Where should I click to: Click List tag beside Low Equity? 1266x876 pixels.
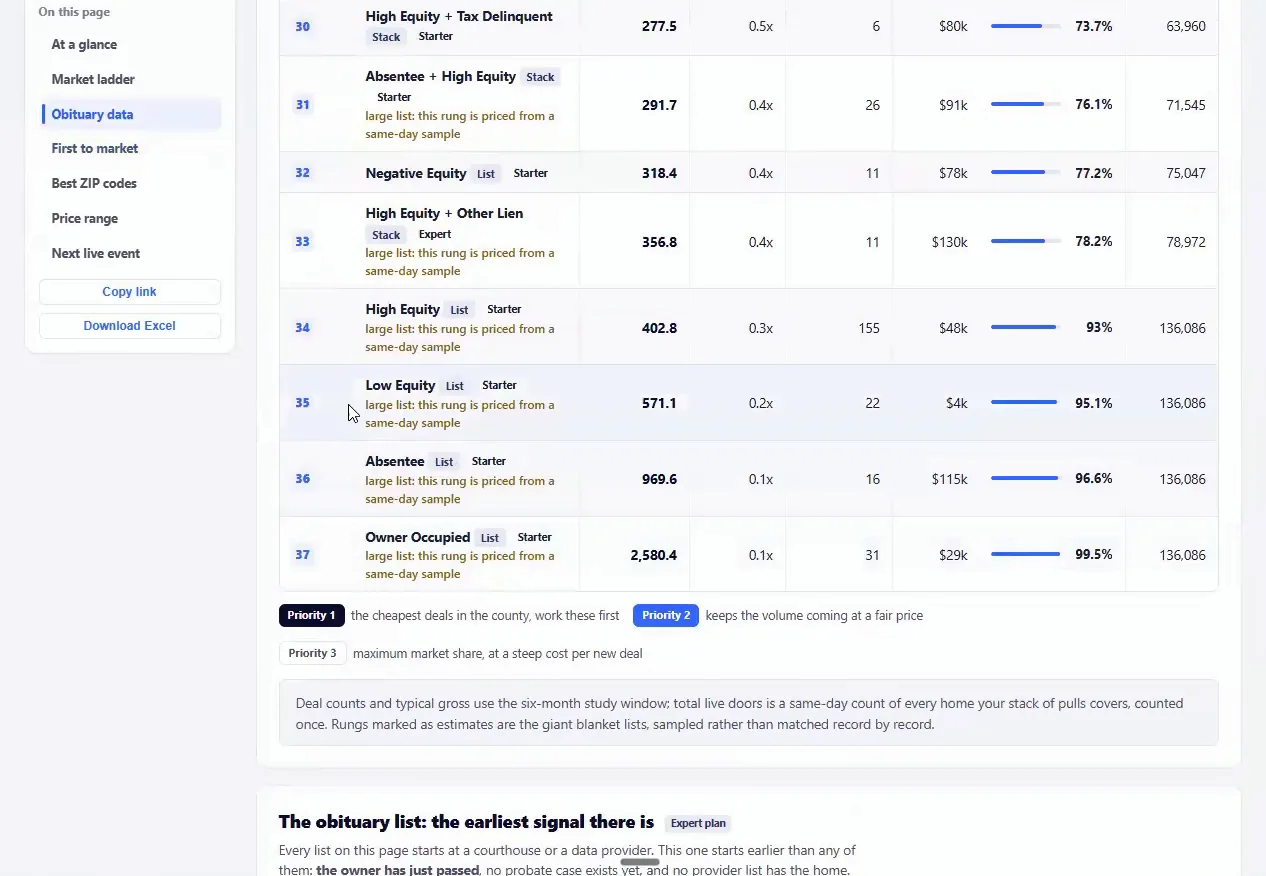[x=455, y=386]
